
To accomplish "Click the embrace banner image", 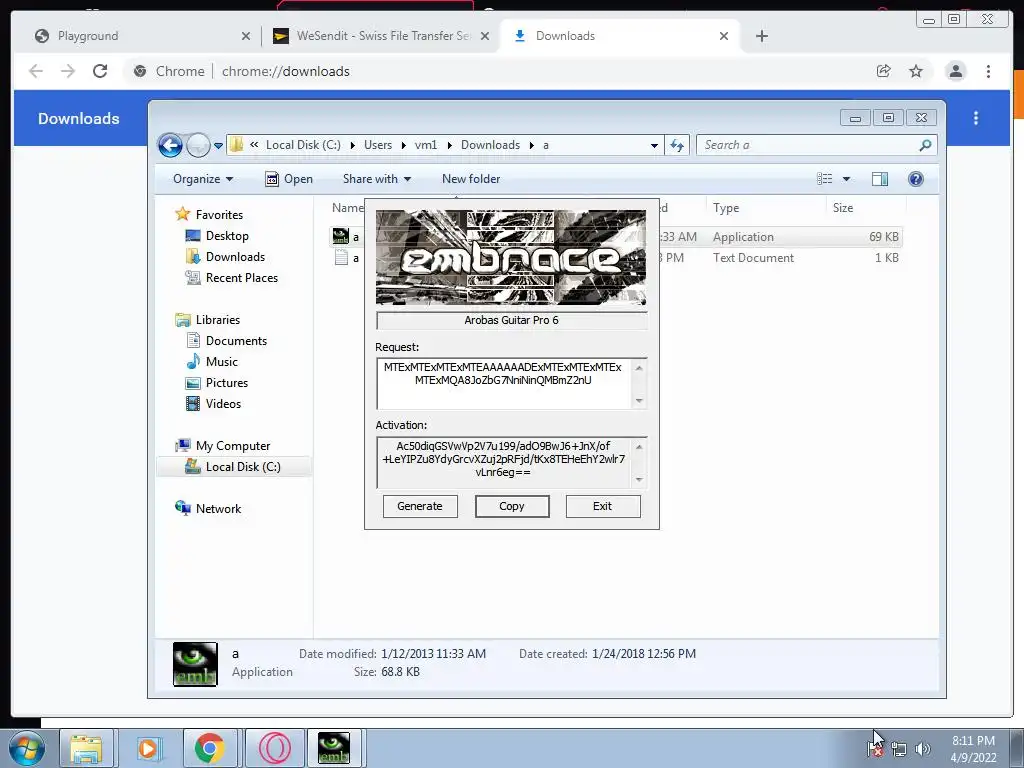I will pos(511,257).
